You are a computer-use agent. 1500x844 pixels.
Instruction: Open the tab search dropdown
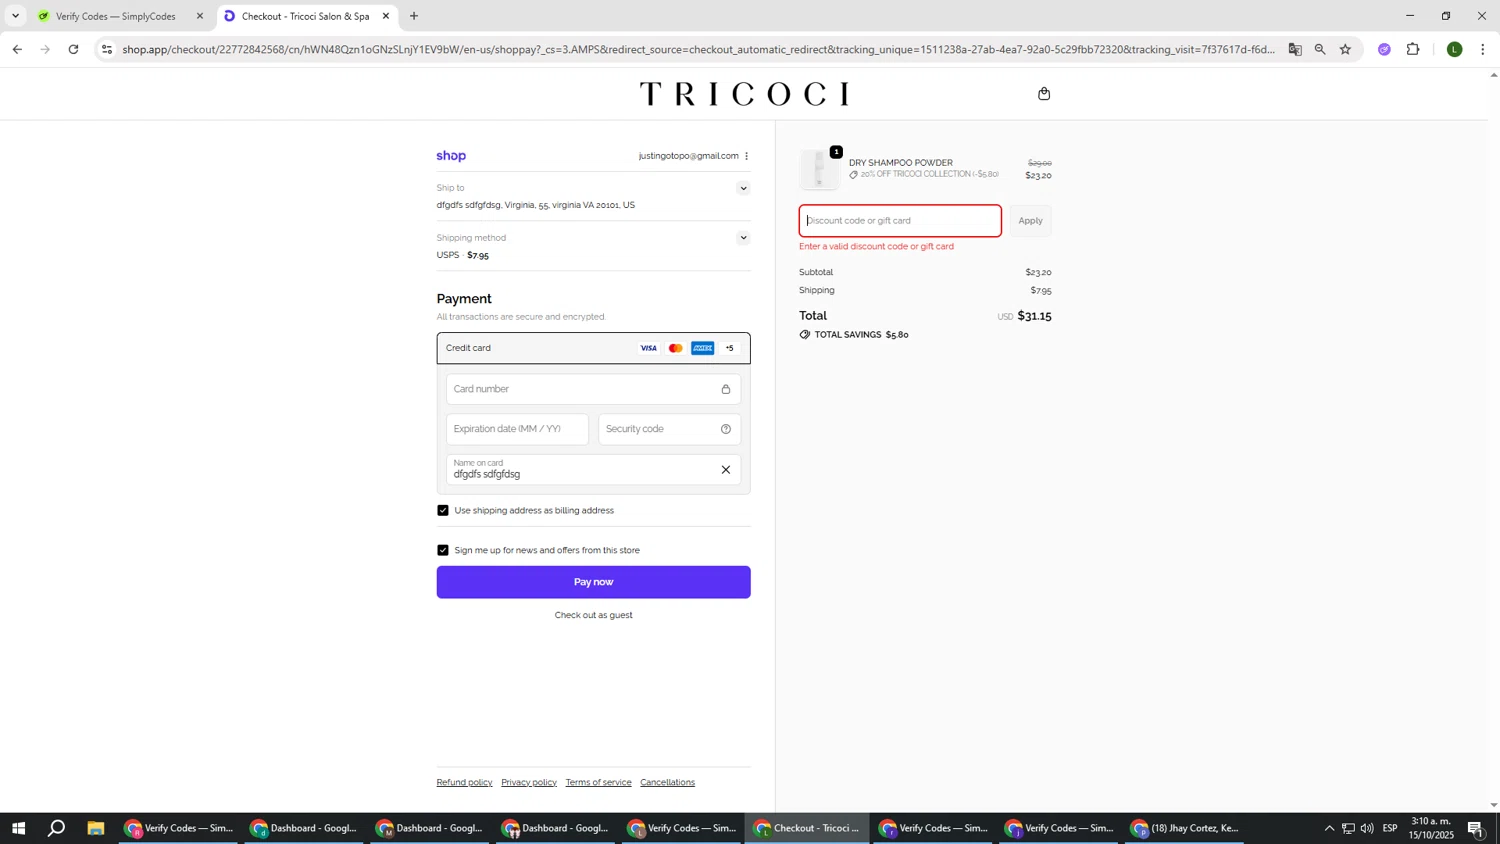pos(15,16)
